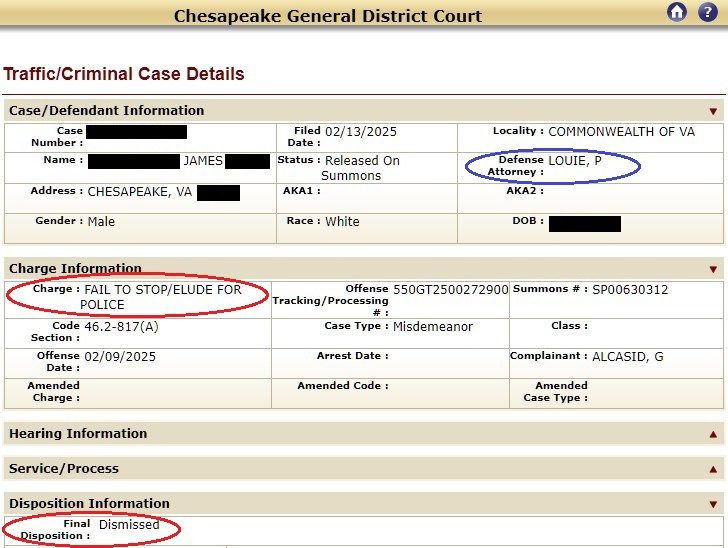Click the defense attorney name LOUIE, P
This screenshot has height=548, width=728.
tap(575, 161)
